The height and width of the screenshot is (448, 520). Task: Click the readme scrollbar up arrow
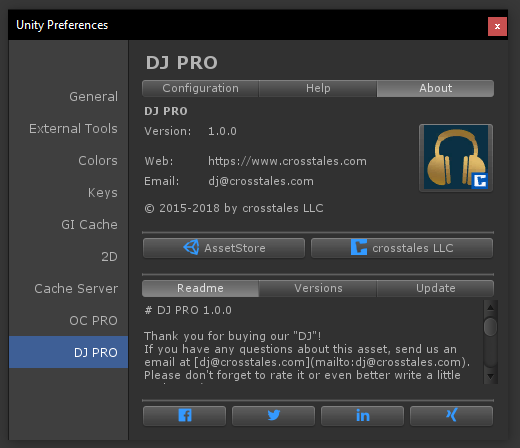point(490,307)
